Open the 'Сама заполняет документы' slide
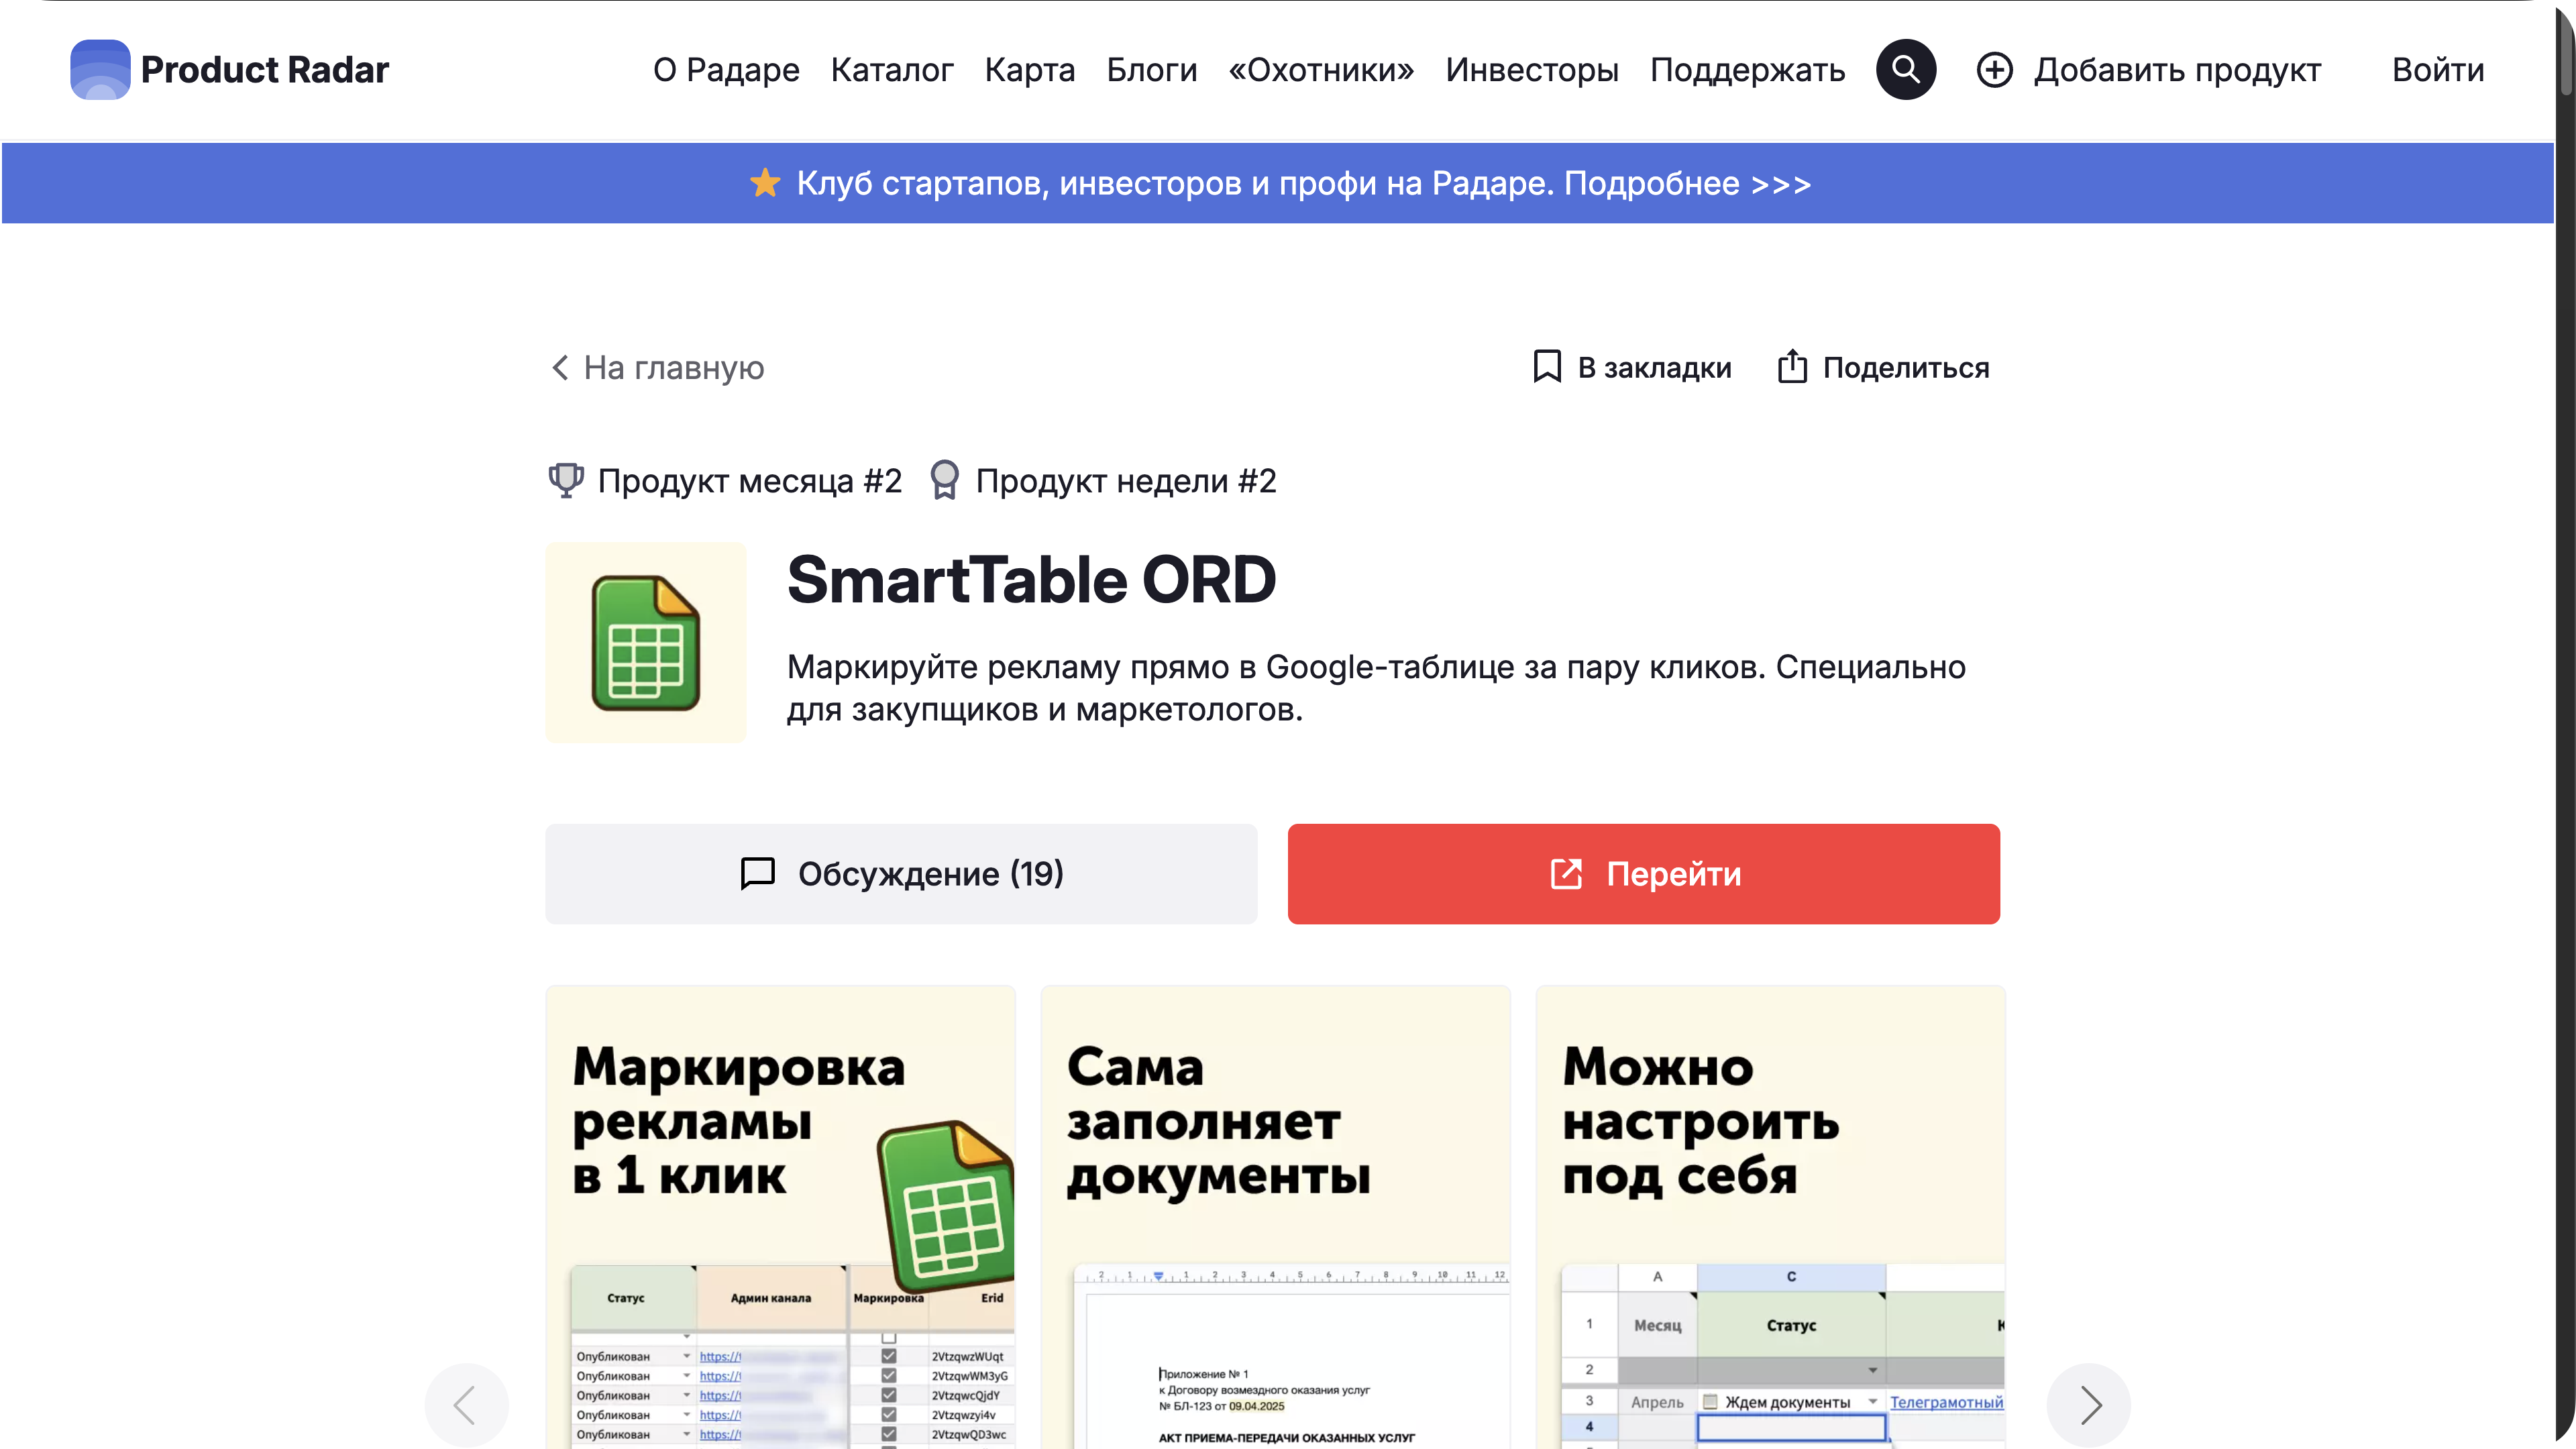Screen dimensions: 2576x1449 point(1275,1217)
